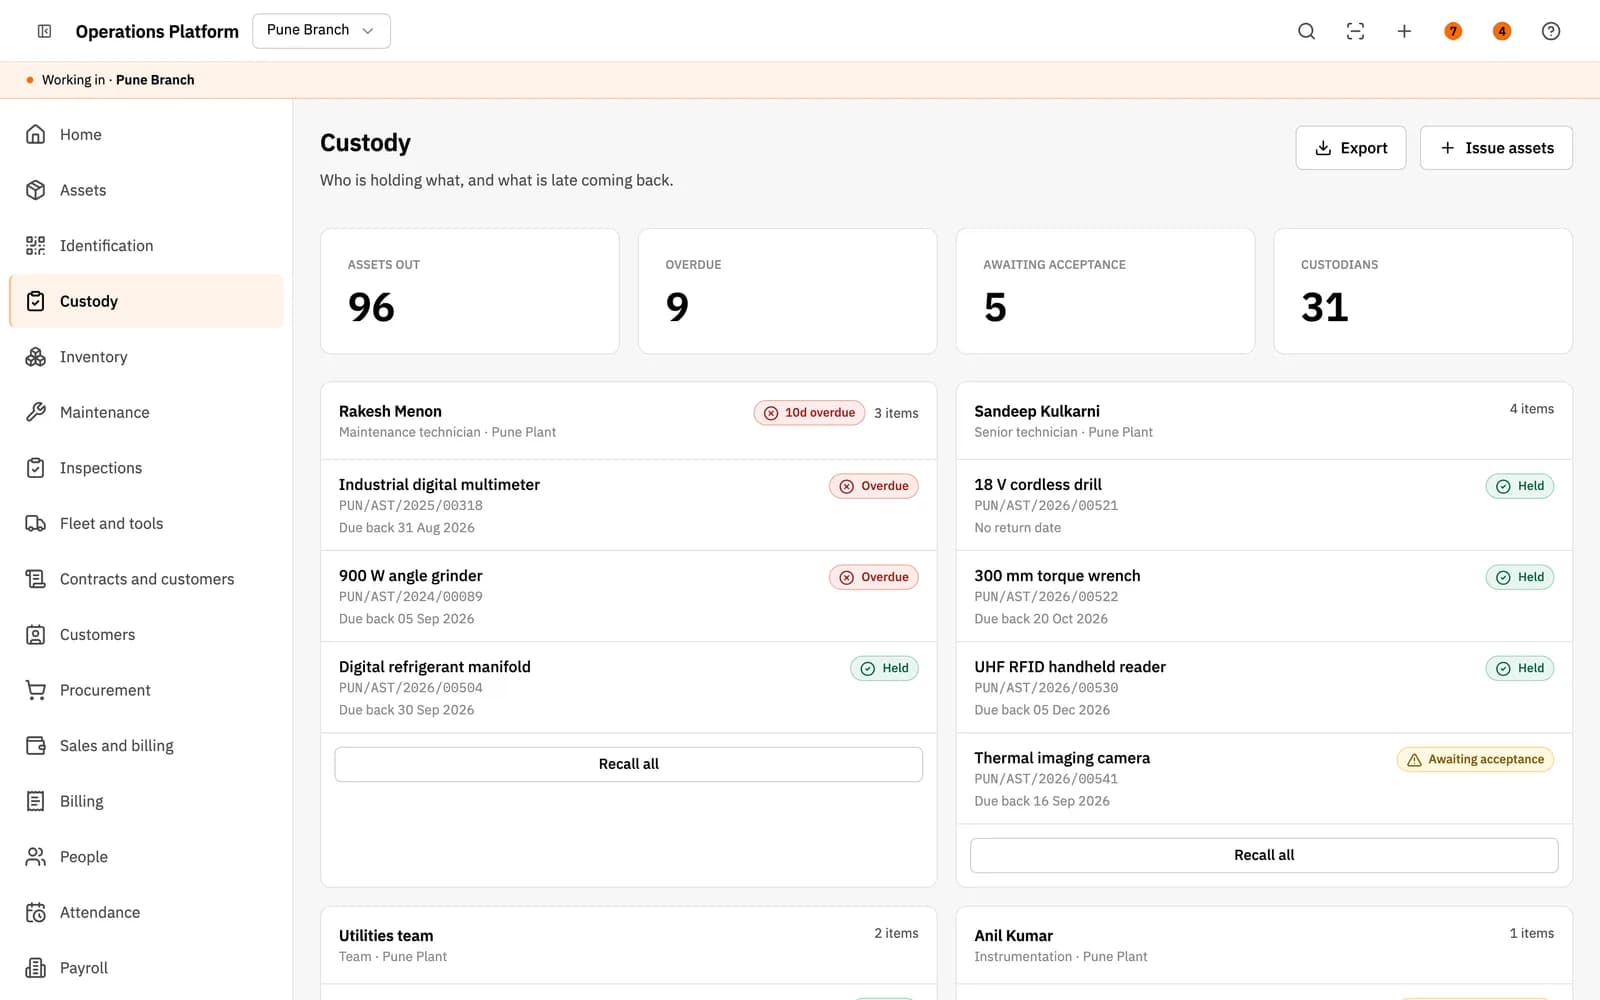Click the Overdue stat card
Image resolution: width=1600 pixels, height=1000 pixels.
click(787, 291)
